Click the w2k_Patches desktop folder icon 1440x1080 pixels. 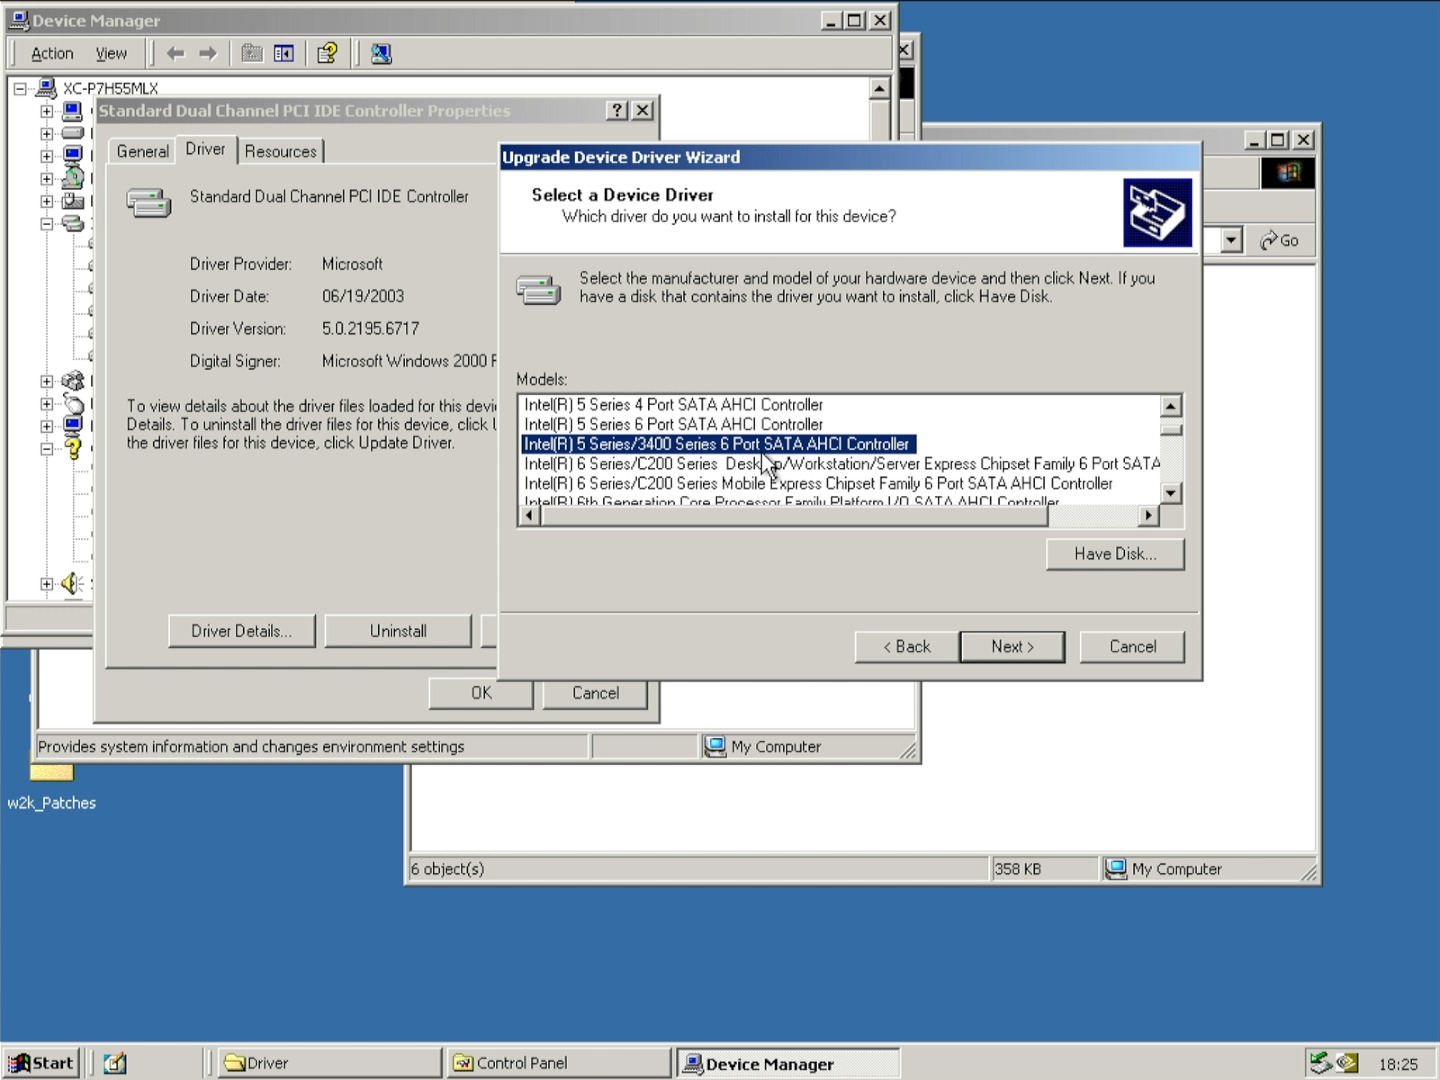pyautogui.click(x=51, y=772)
